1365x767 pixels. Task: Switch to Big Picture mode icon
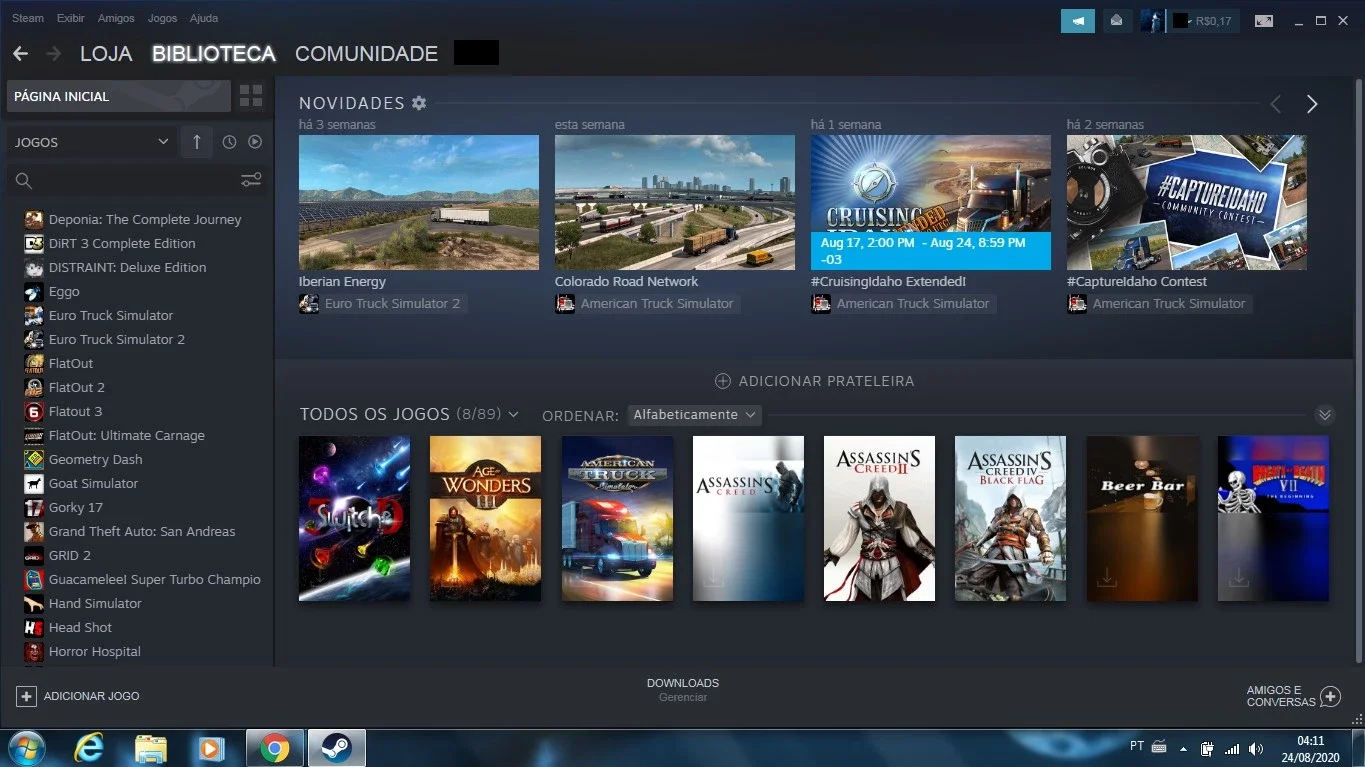coord(1264,20)
